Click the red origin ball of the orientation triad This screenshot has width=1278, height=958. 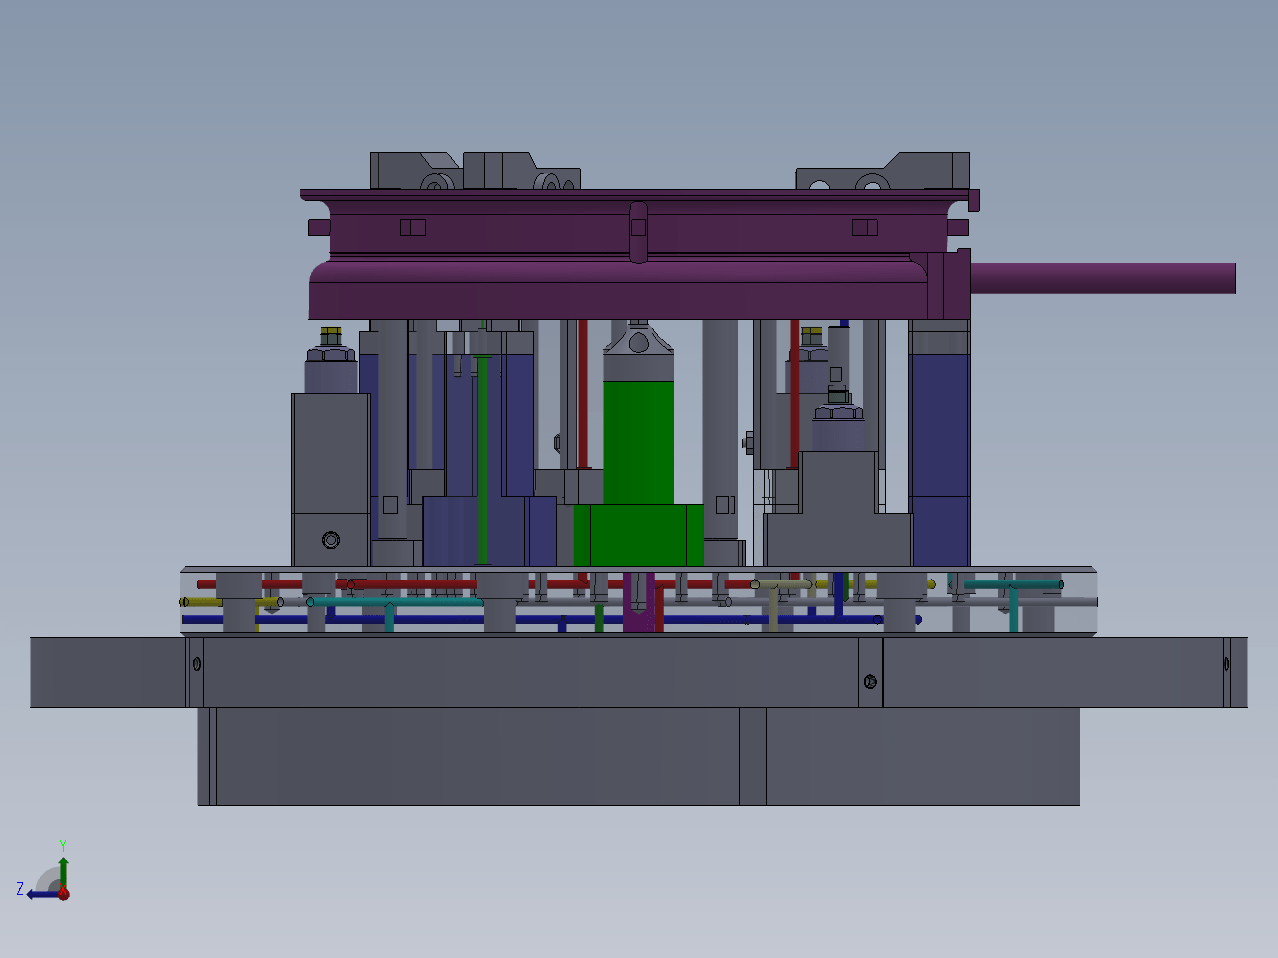63,894
